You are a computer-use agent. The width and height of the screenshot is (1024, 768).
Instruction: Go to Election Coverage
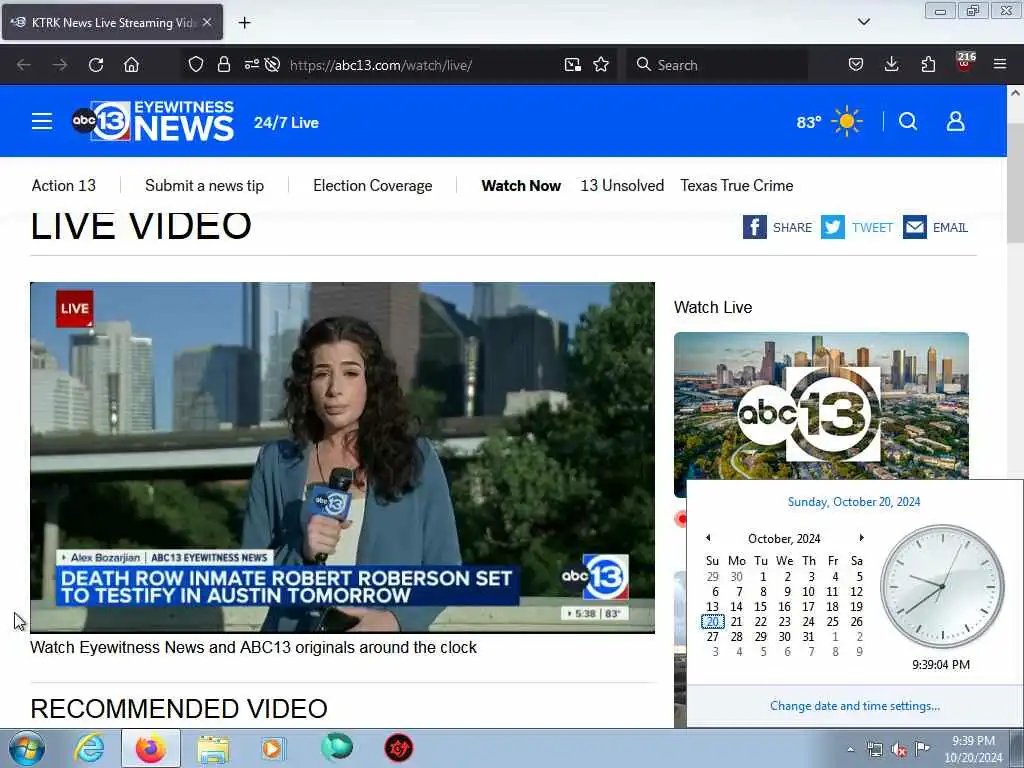point(372,185)
